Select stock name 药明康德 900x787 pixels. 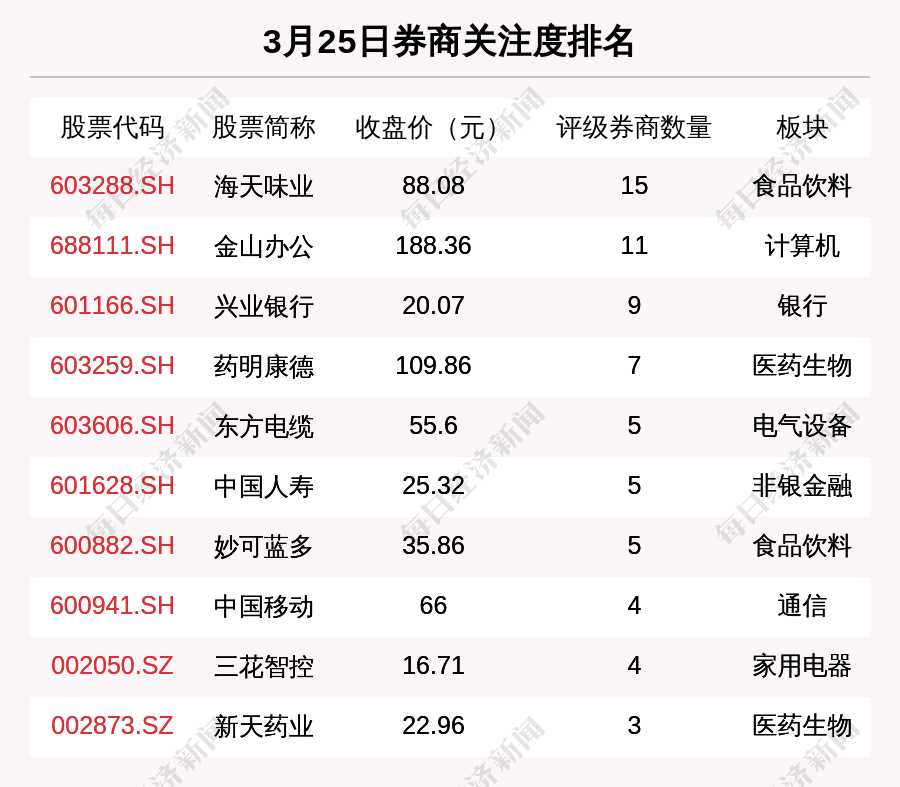[x=263, y=367]
